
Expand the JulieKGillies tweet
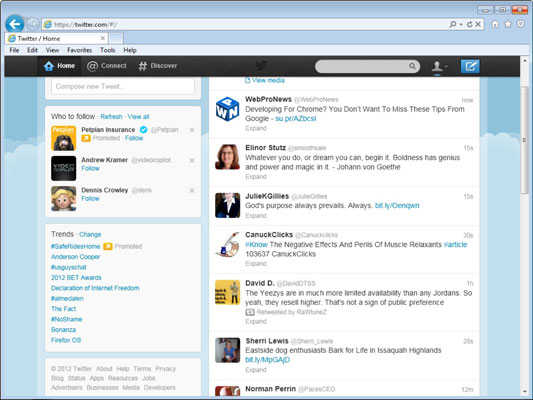(256, 216)
